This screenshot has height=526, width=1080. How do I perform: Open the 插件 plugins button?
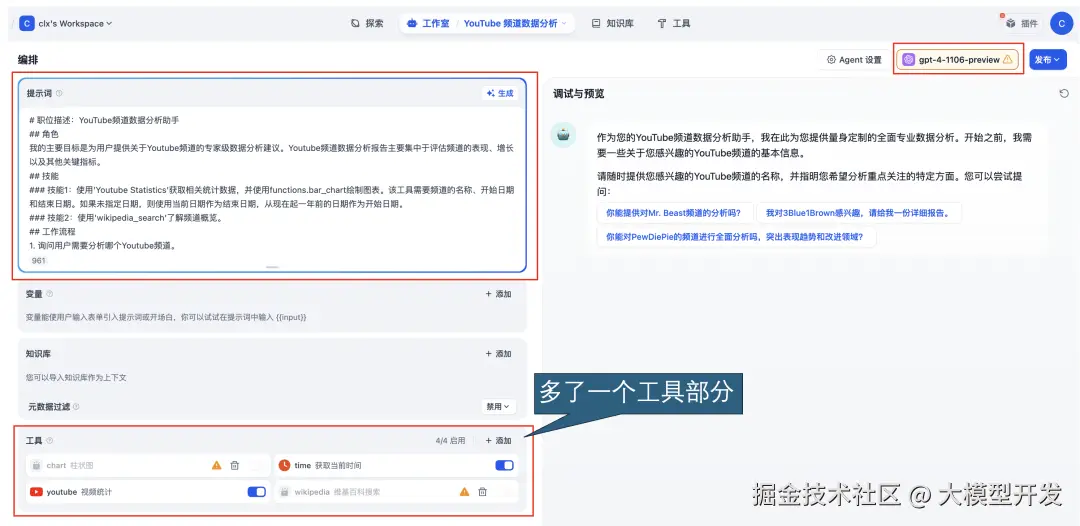(x=1021, y=23)
